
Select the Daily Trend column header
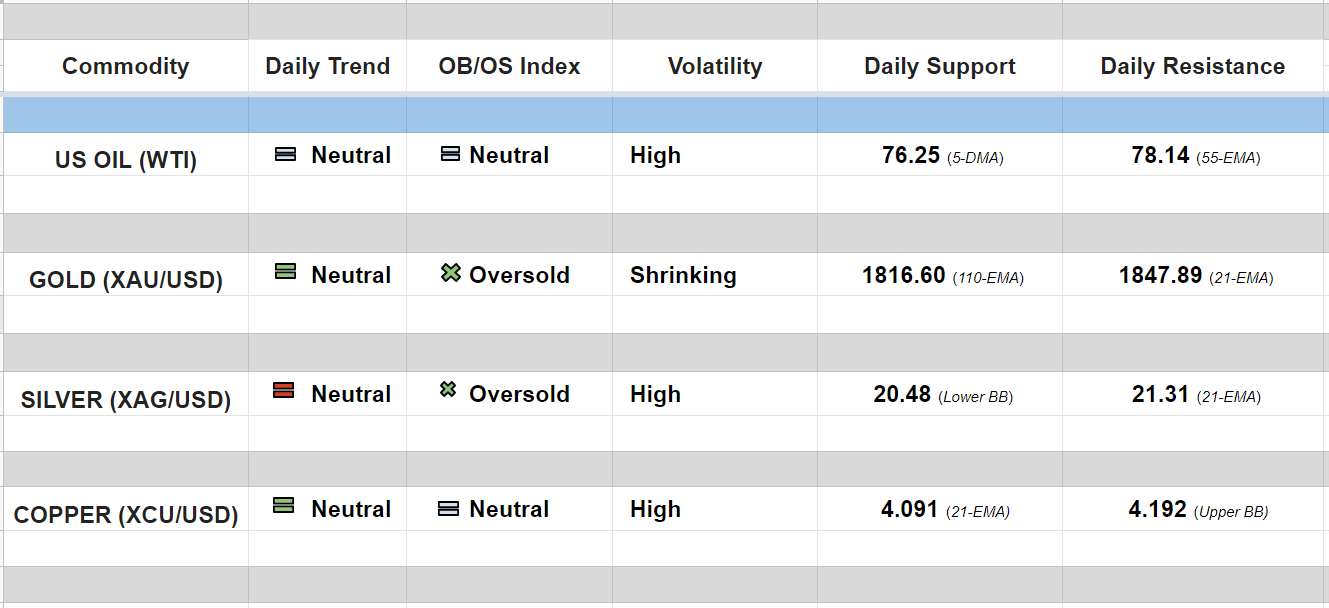(327, 66)
